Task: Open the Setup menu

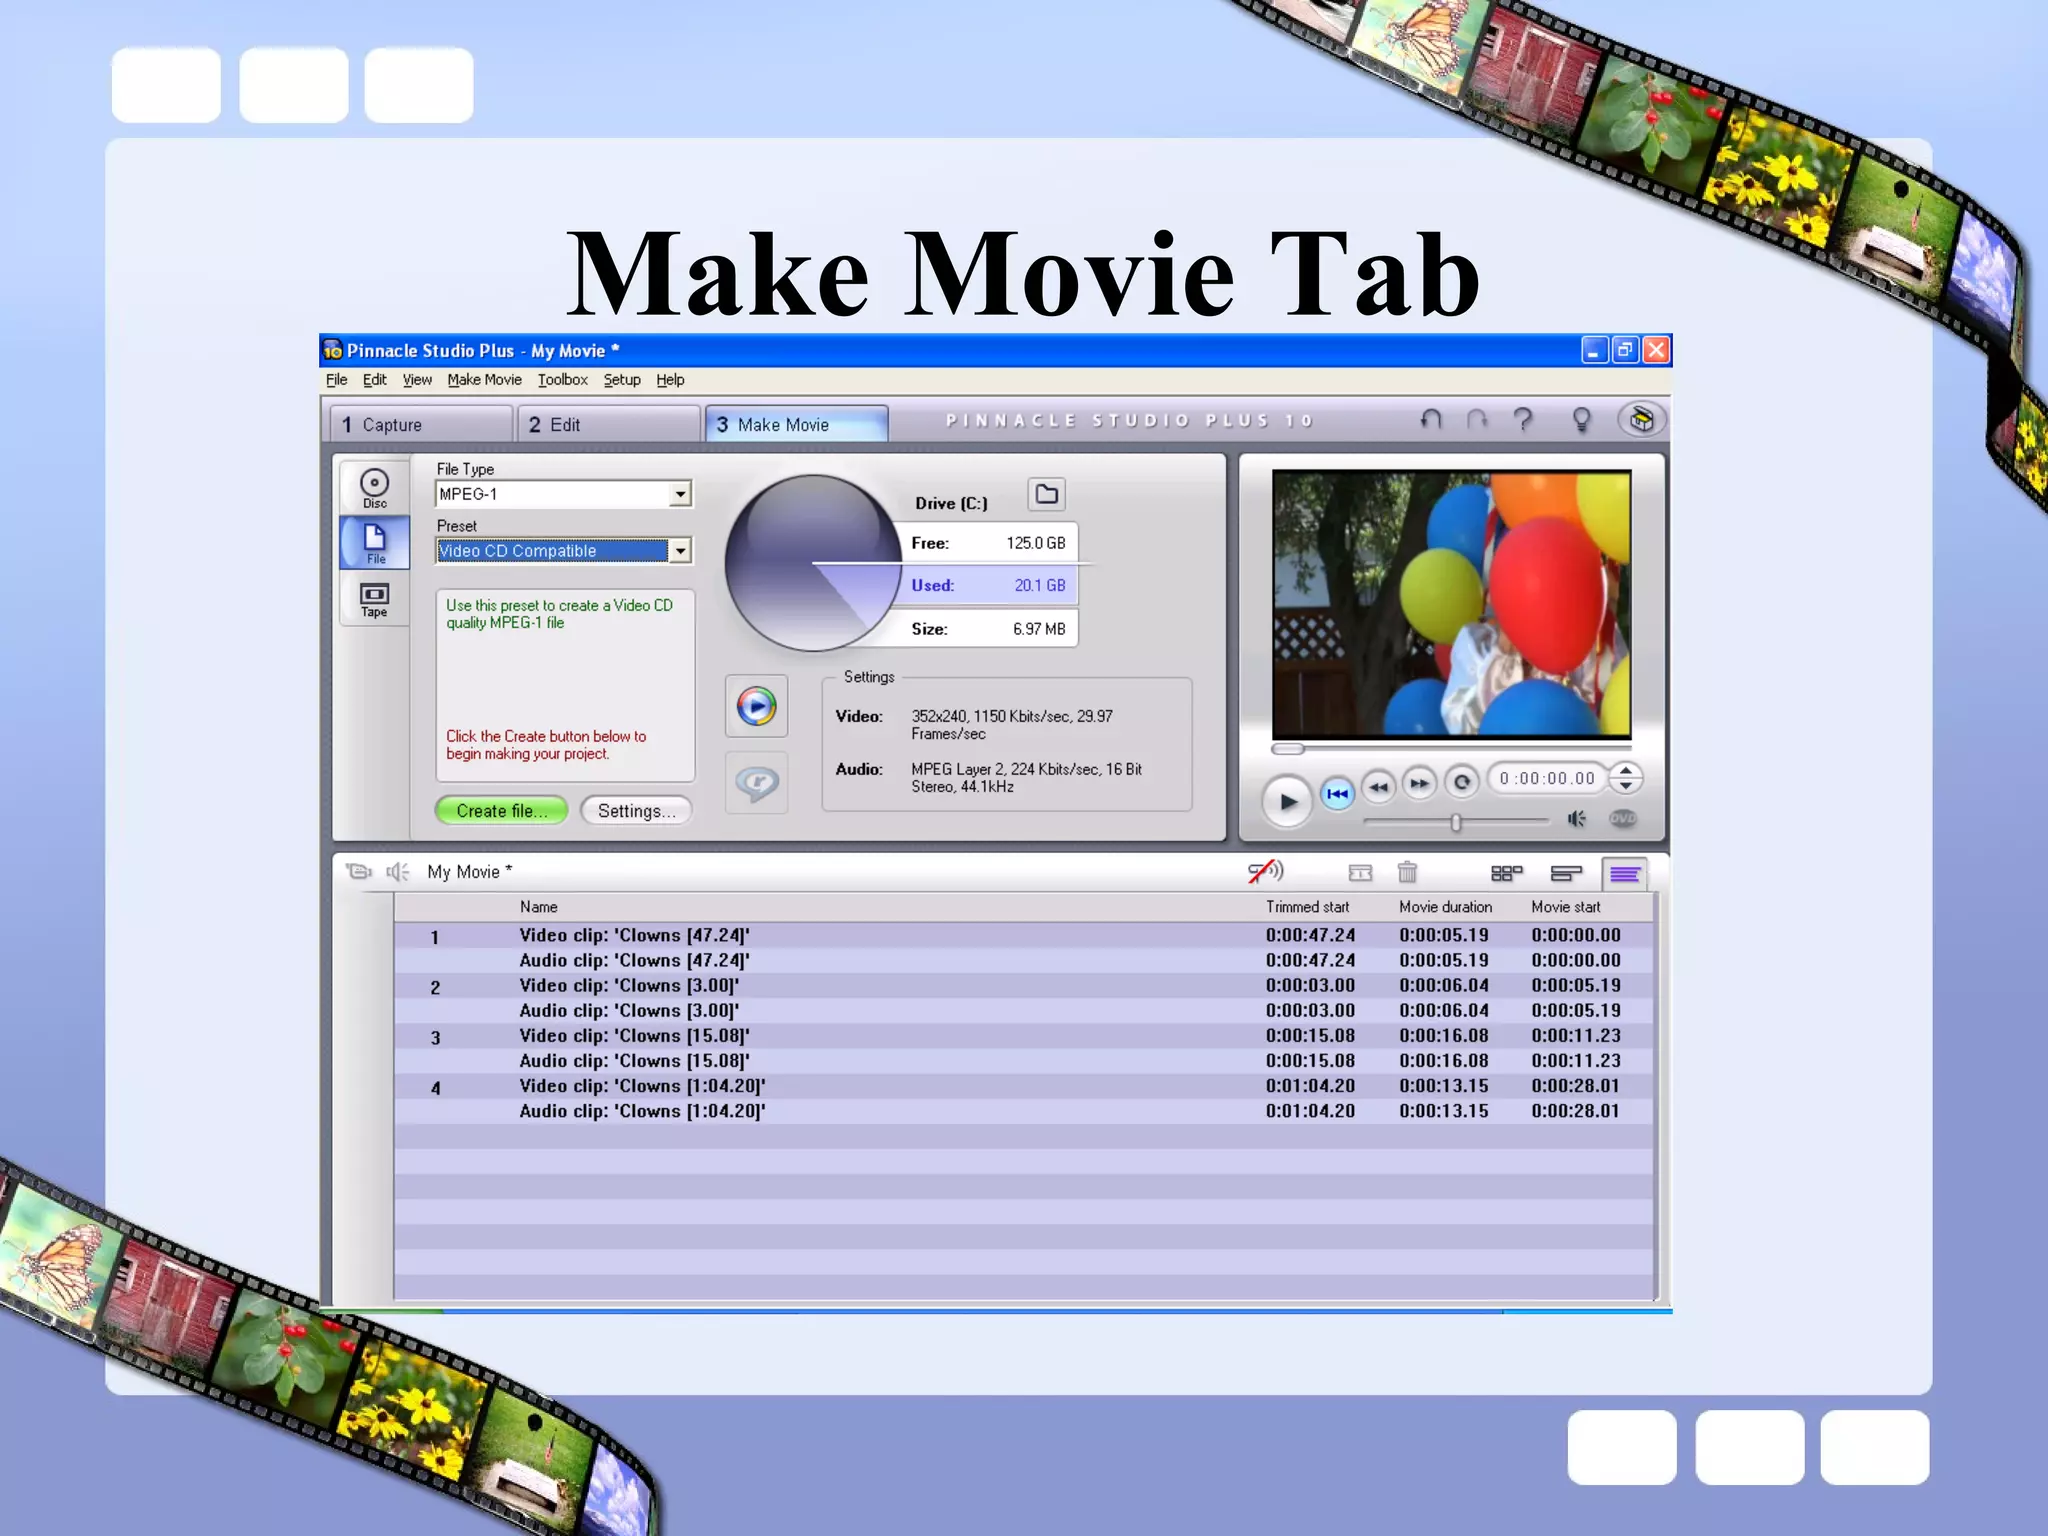Action: (x=621, y=380)
